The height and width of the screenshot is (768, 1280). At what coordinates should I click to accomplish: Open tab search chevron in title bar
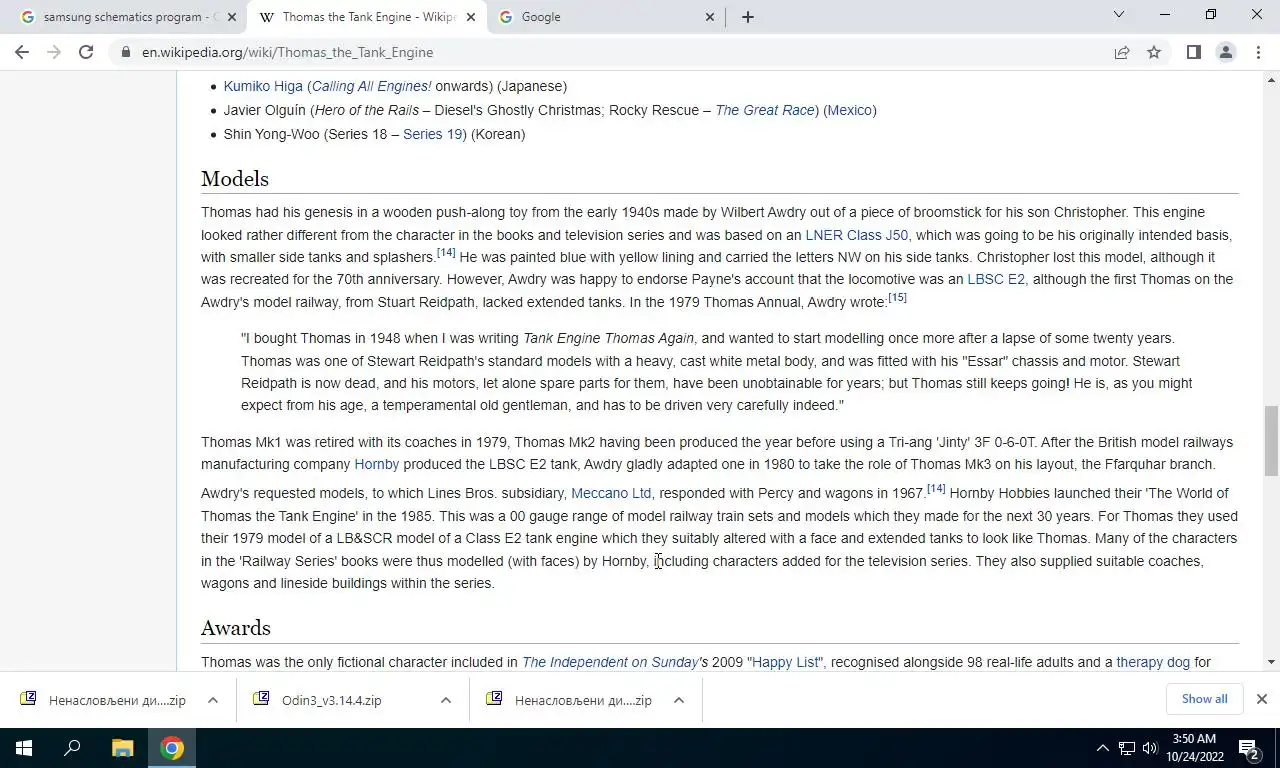[x=1119, y=15]
